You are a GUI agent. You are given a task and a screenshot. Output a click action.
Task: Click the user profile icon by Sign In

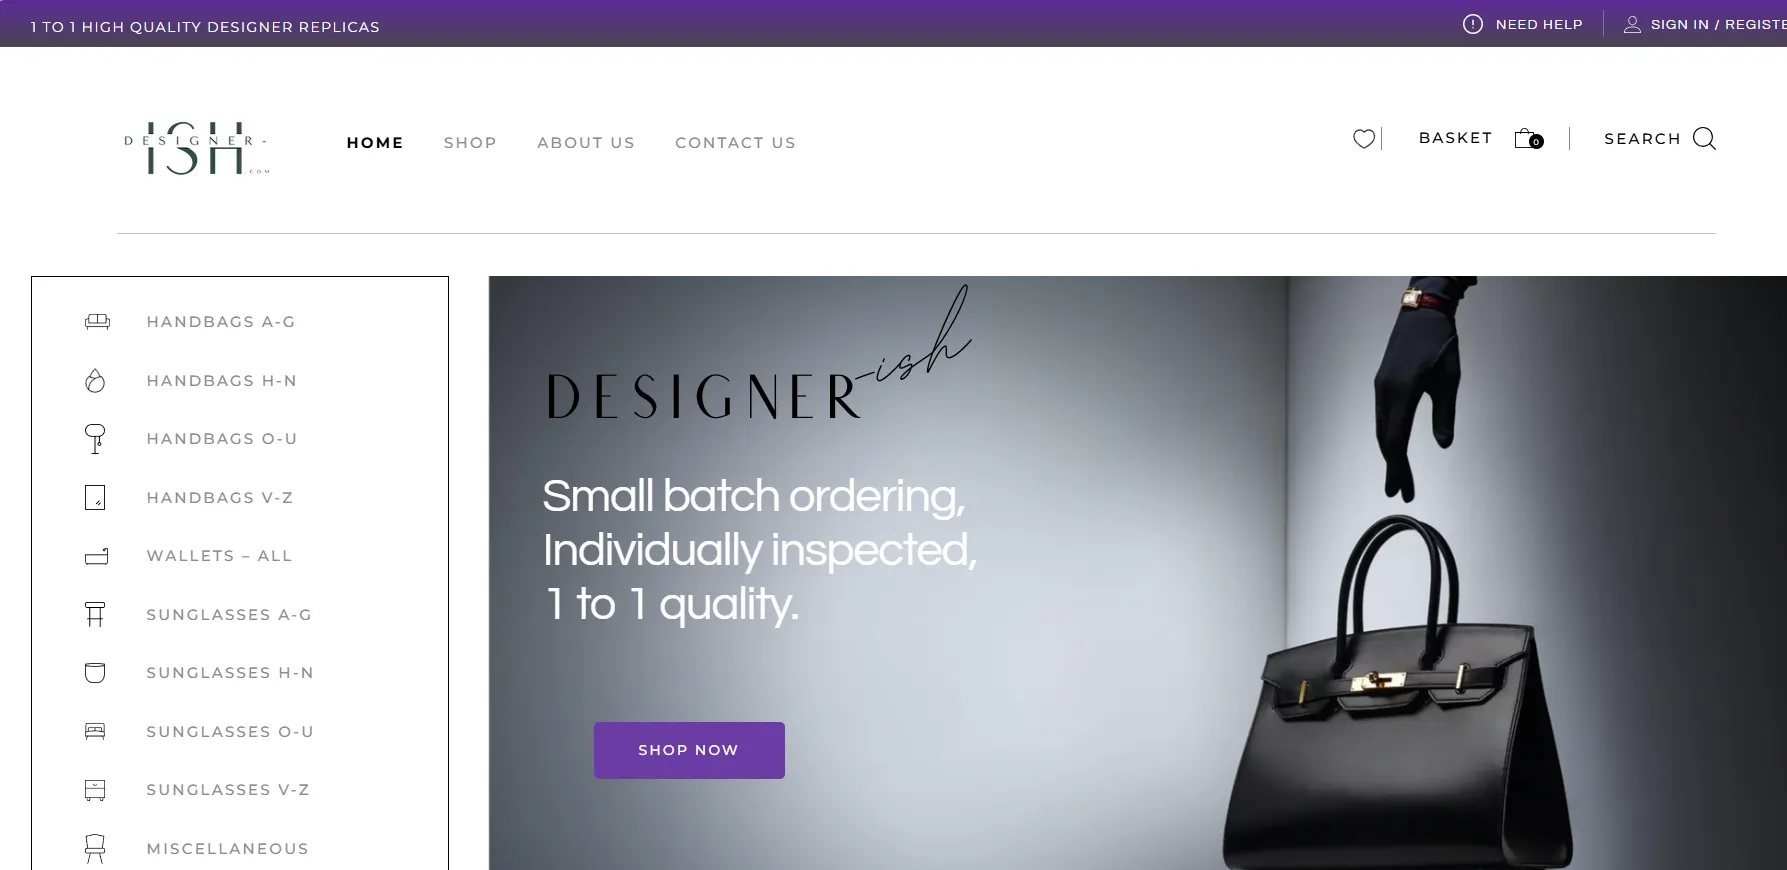pyautogui.click(x=1632, y=24)
